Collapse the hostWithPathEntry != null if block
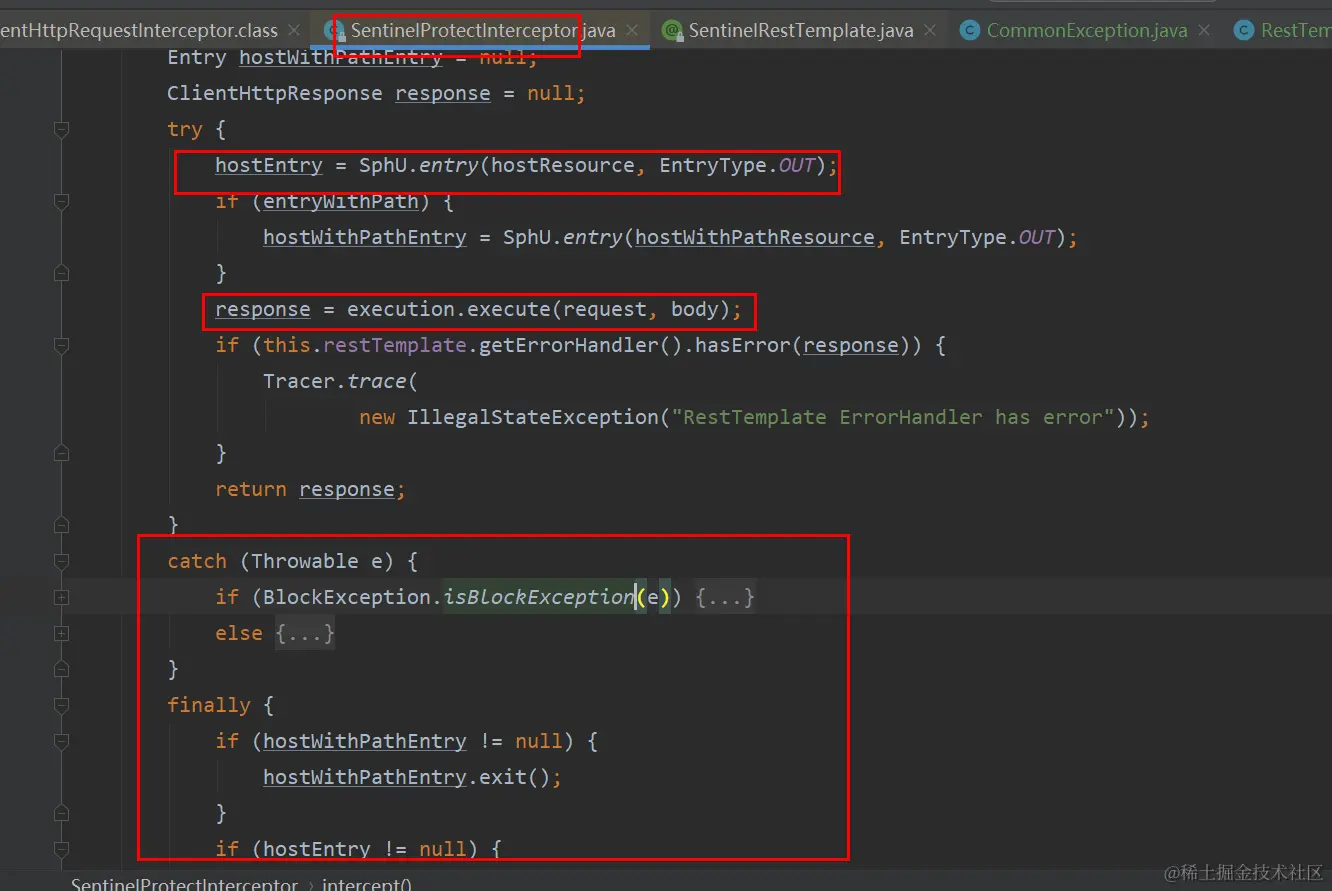1332x891 pixels. [x=61, y=741]
